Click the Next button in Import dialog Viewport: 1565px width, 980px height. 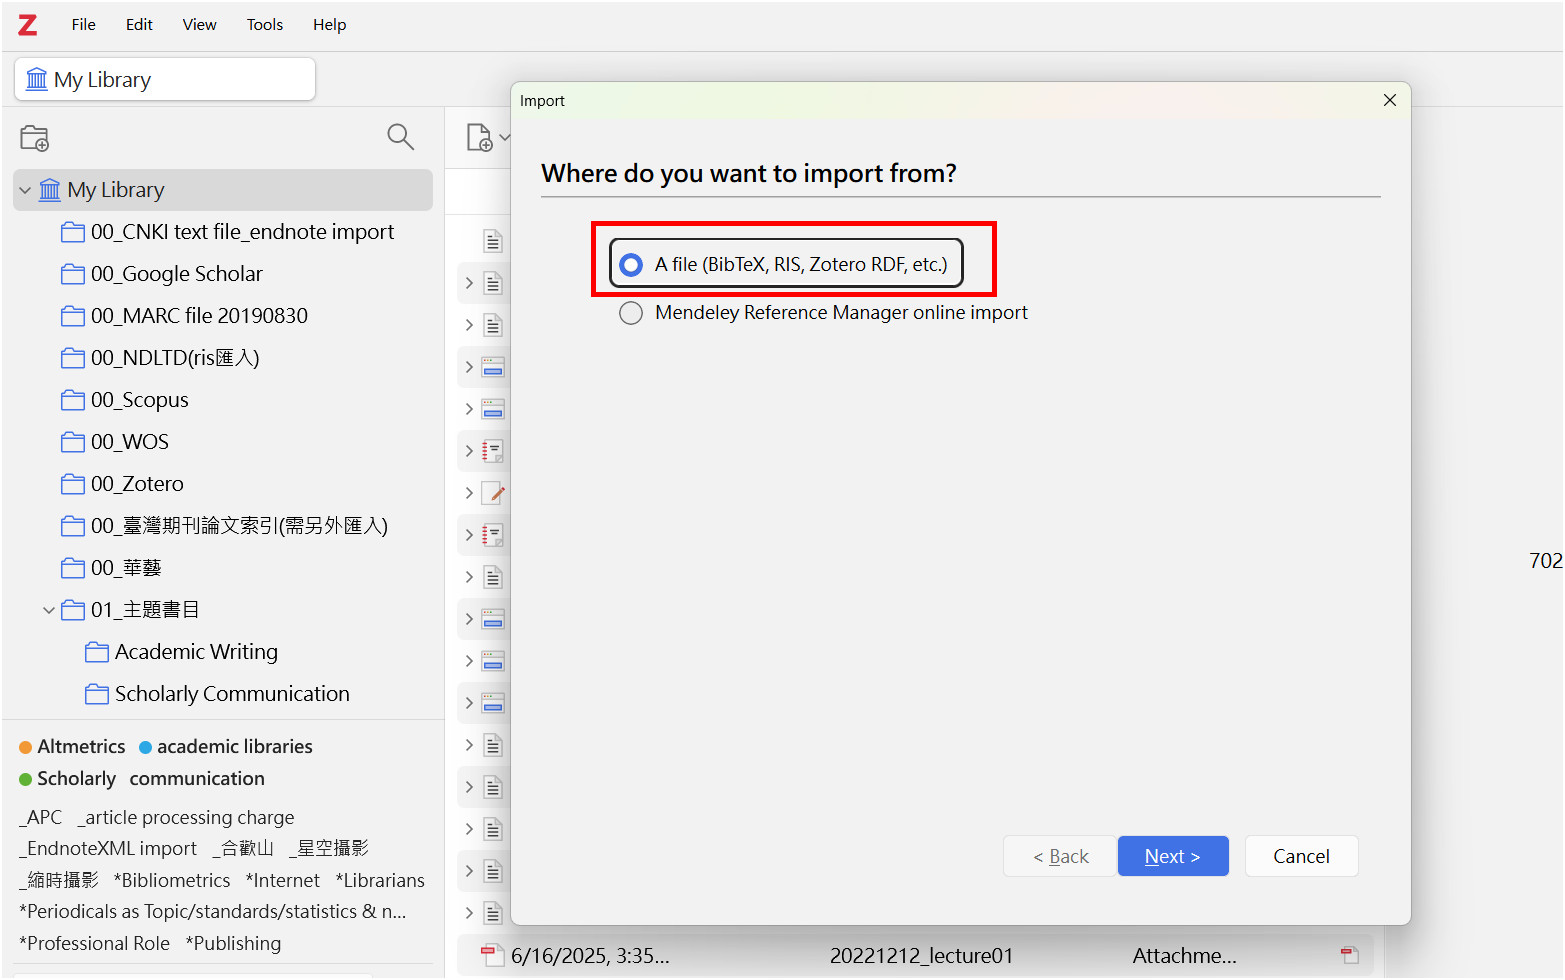pyautogui.click(x=1173, y=856)
